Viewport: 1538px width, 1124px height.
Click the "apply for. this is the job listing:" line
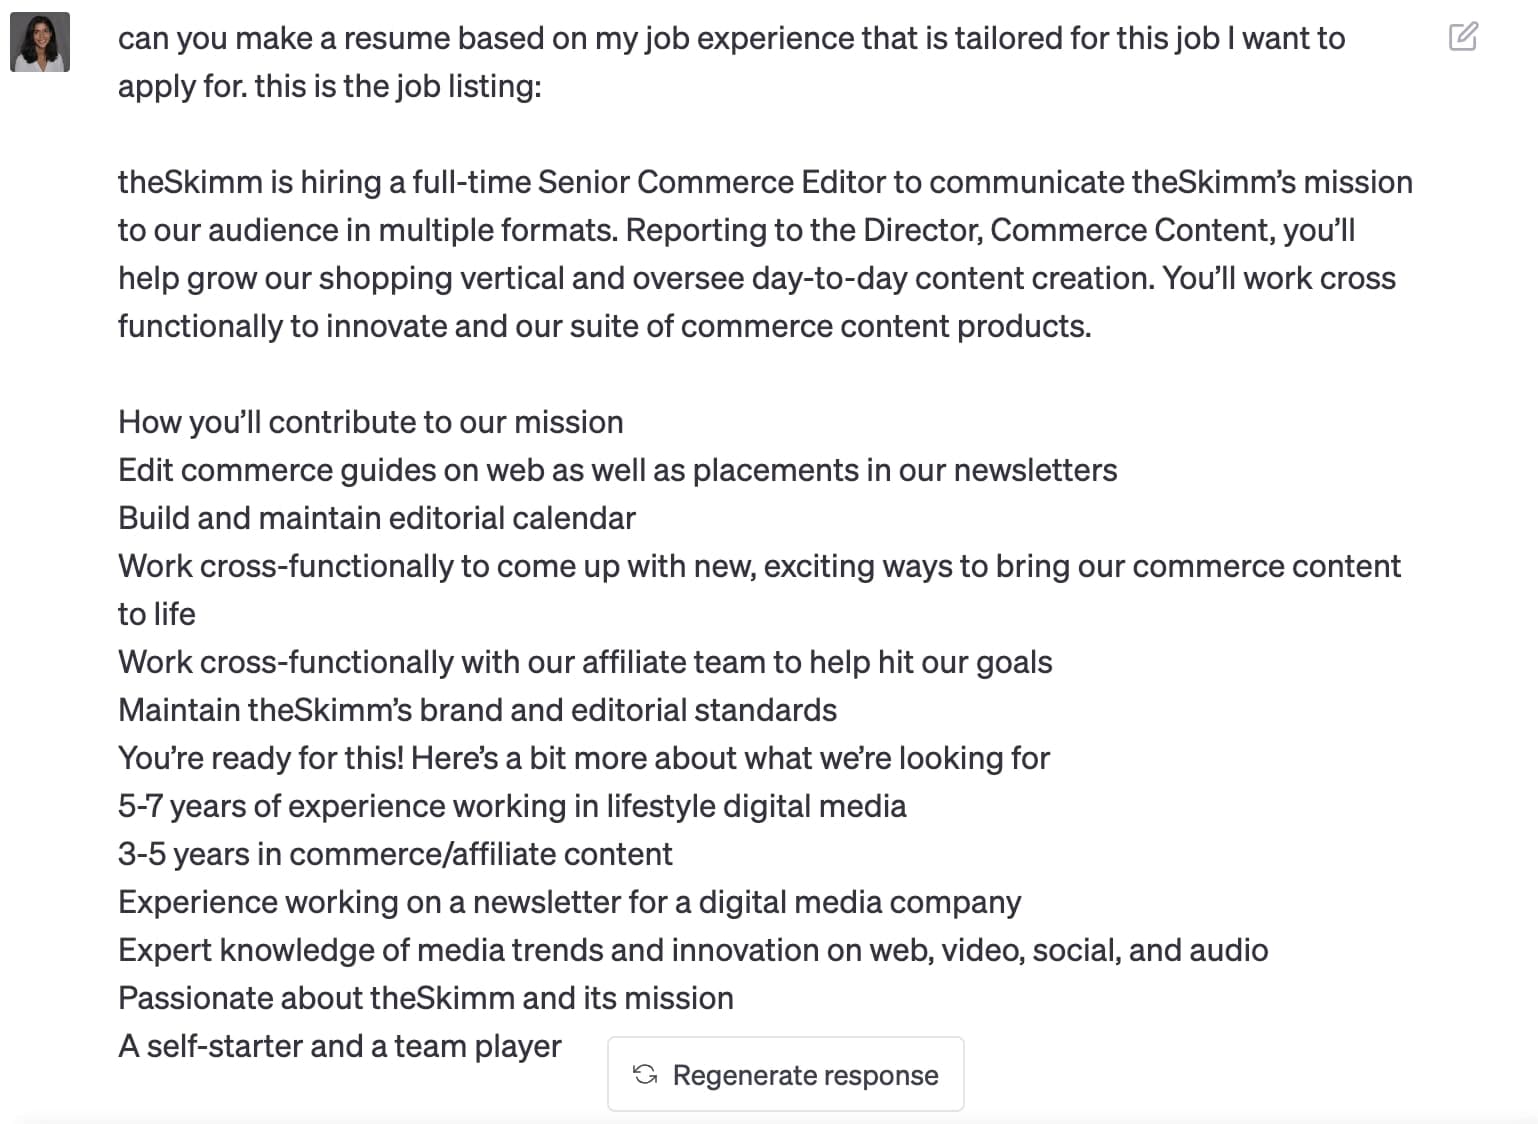click(329, 87)
